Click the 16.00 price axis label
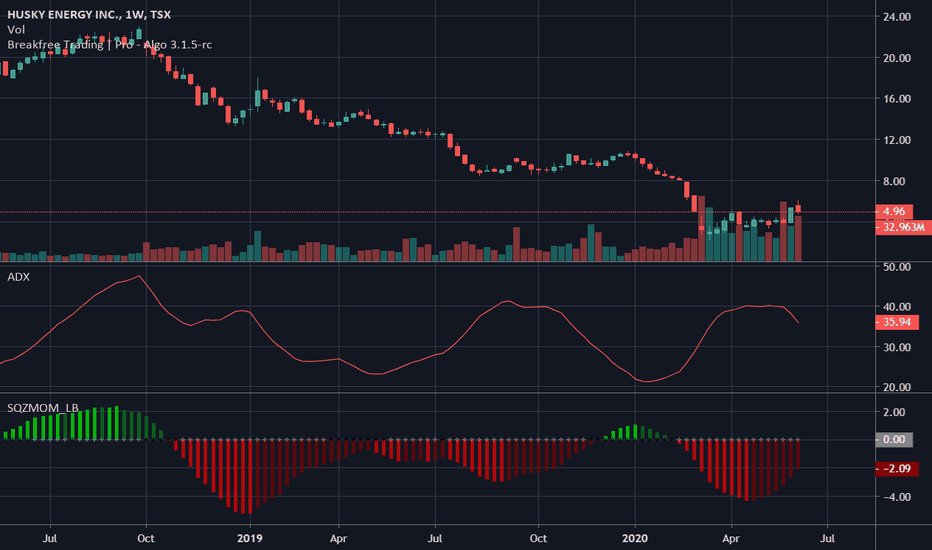932x550 pixels. [896, 99]
